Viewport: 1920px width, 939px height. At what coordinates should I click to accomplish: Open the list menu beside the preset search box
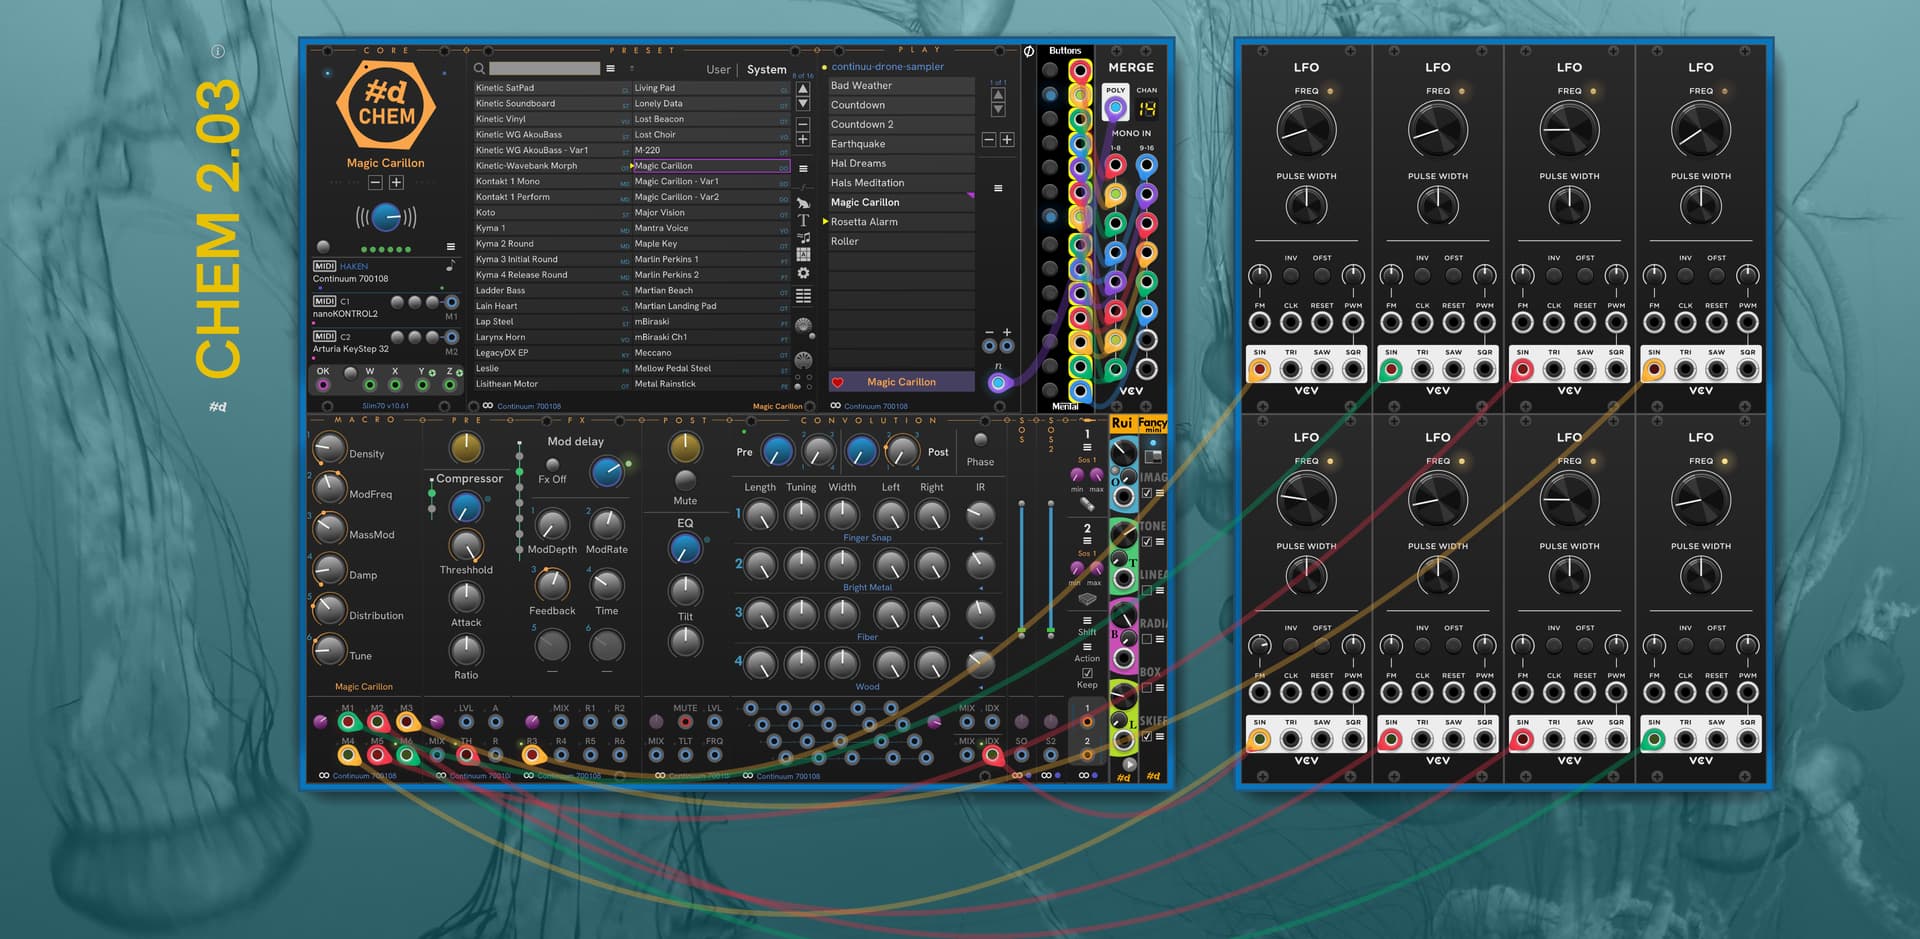click(610, 69)
